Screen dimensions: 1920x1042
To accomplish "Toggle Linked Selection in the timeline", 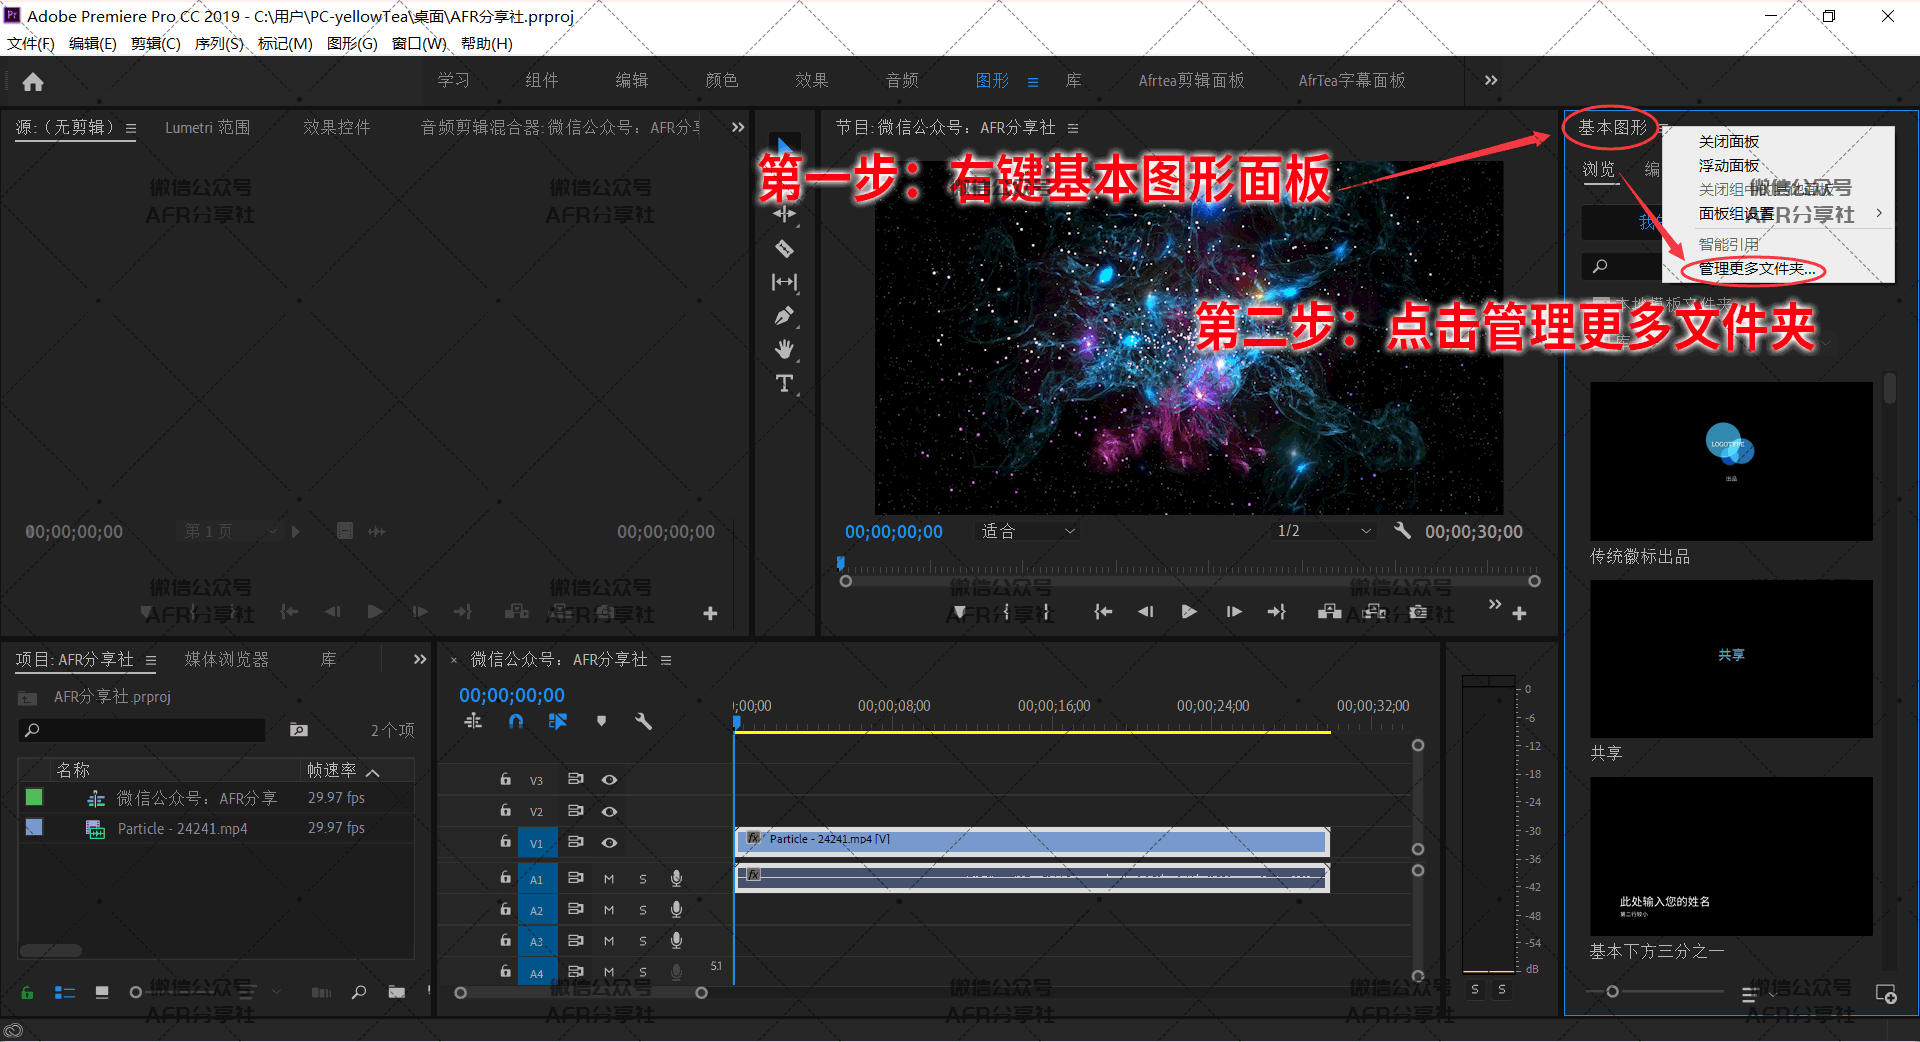I will tap(558, 721).
